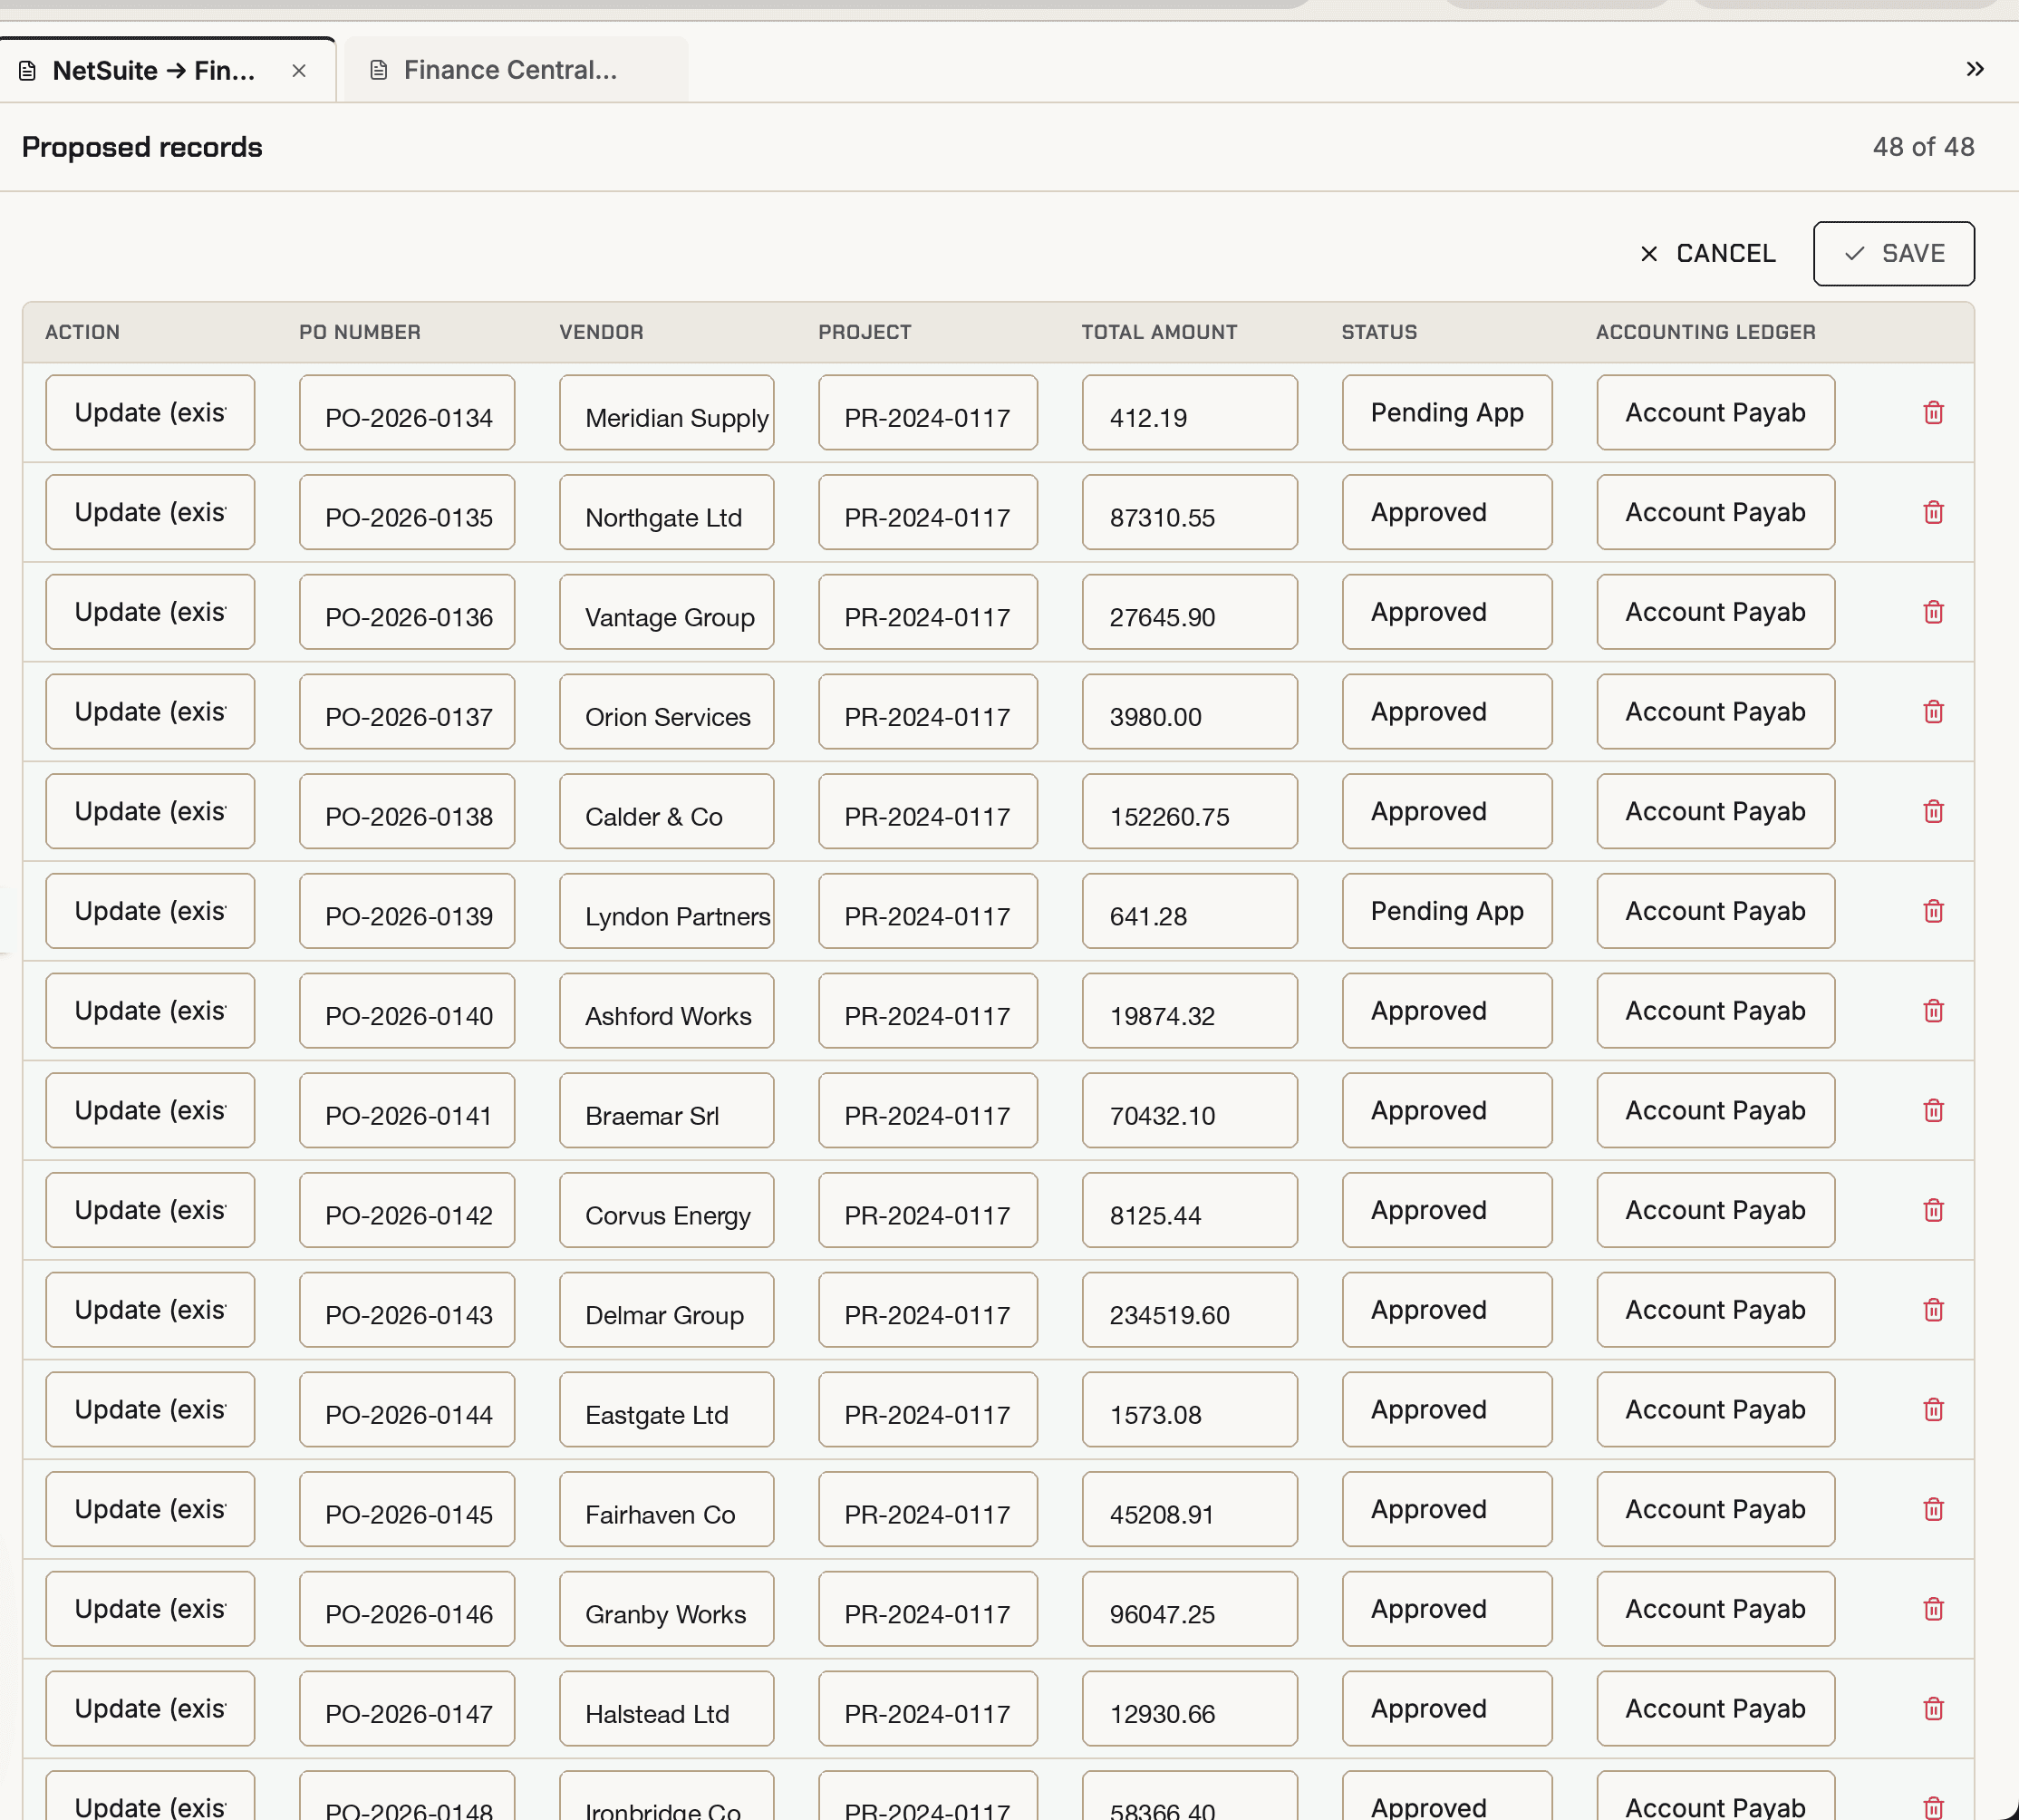Expand hidden tabs with double chevron icon
The width and height of the screenshot is (2019, 1820).
[x=1974, y=69]
